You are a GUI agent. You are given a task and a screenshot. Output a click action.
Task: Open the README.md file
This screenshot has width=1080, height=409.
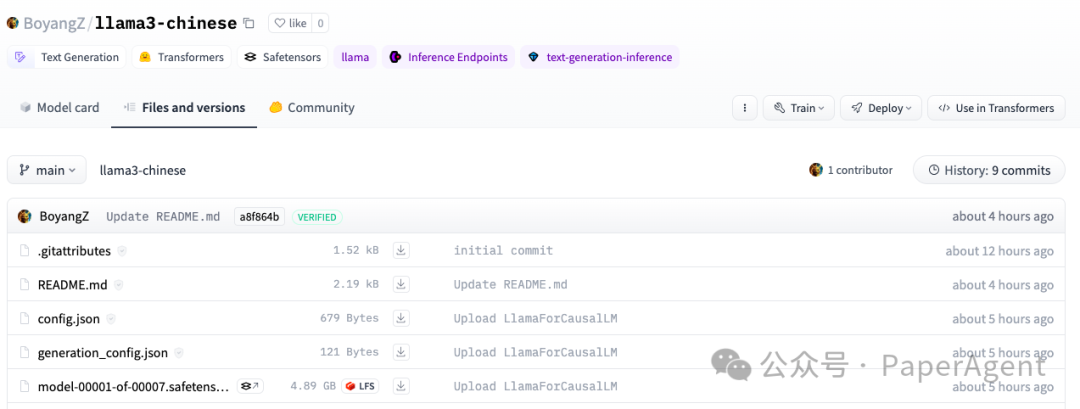click(x=72, y=284)
